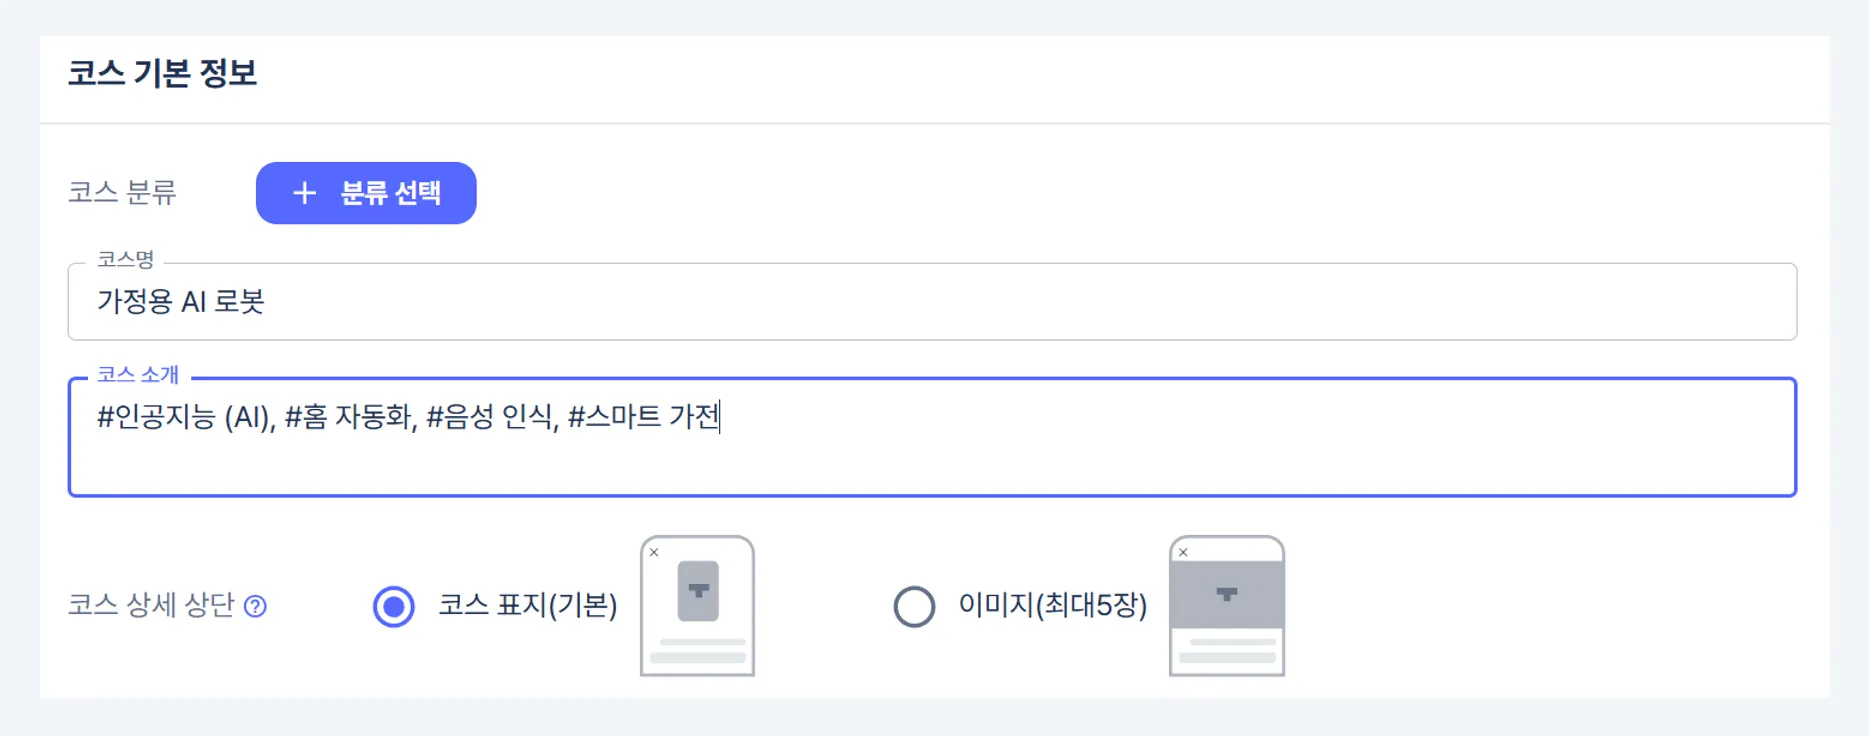
Task: Open the 코스 상세 상단 help icon
Action: (x=256, y=606)
